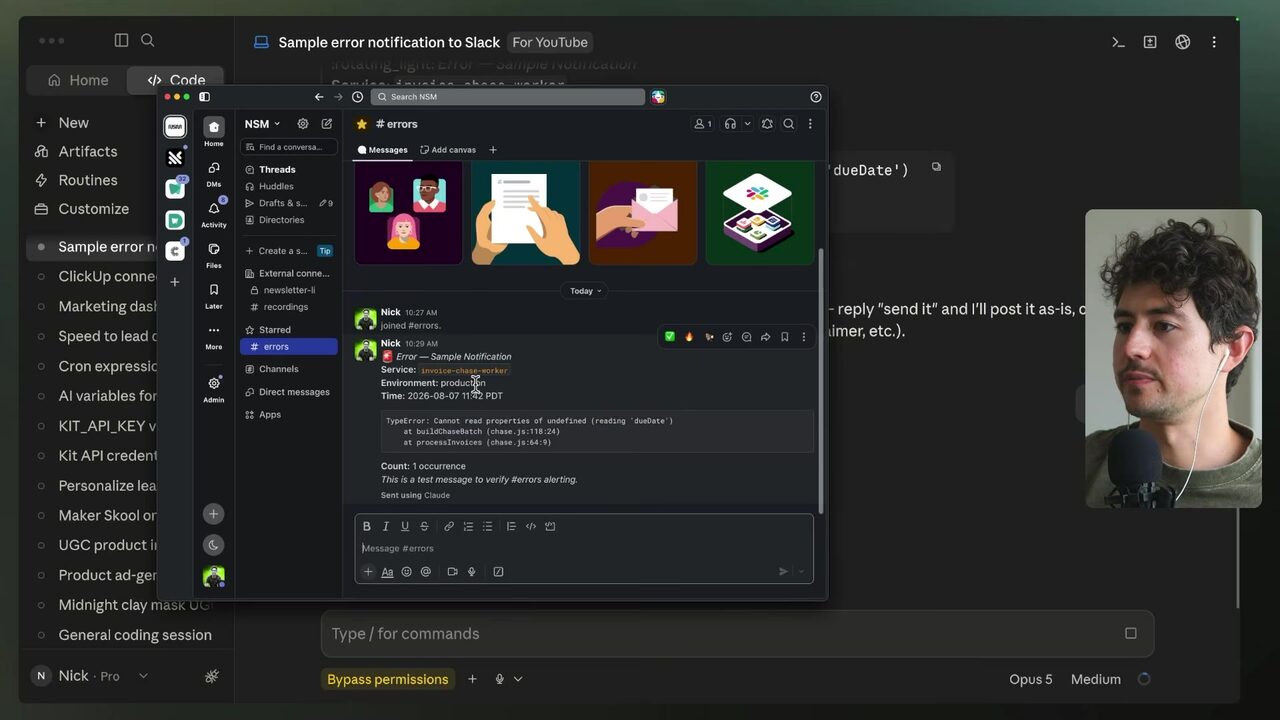Insert a link in the Slack composer
This screenshot has height=720, width=1280.
tap(449, 526)
